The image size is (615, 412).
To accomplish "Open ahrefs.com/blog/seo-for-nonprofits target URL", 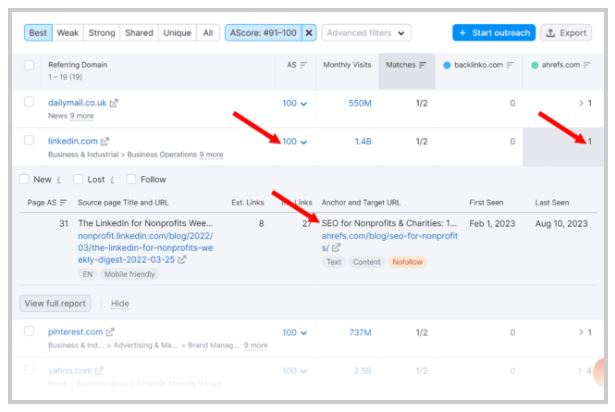I will click(x=389, y=242).
